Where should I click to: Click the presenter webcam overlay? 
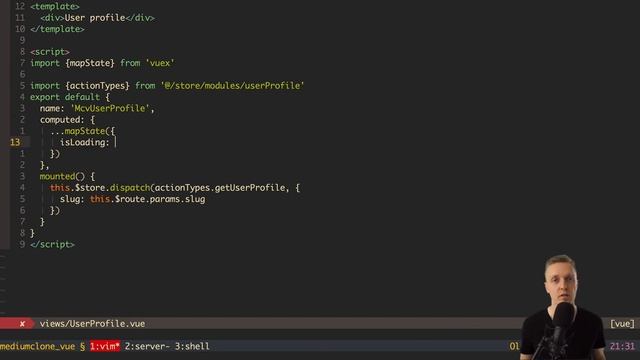pyautogui.click(x=564, y=307)
